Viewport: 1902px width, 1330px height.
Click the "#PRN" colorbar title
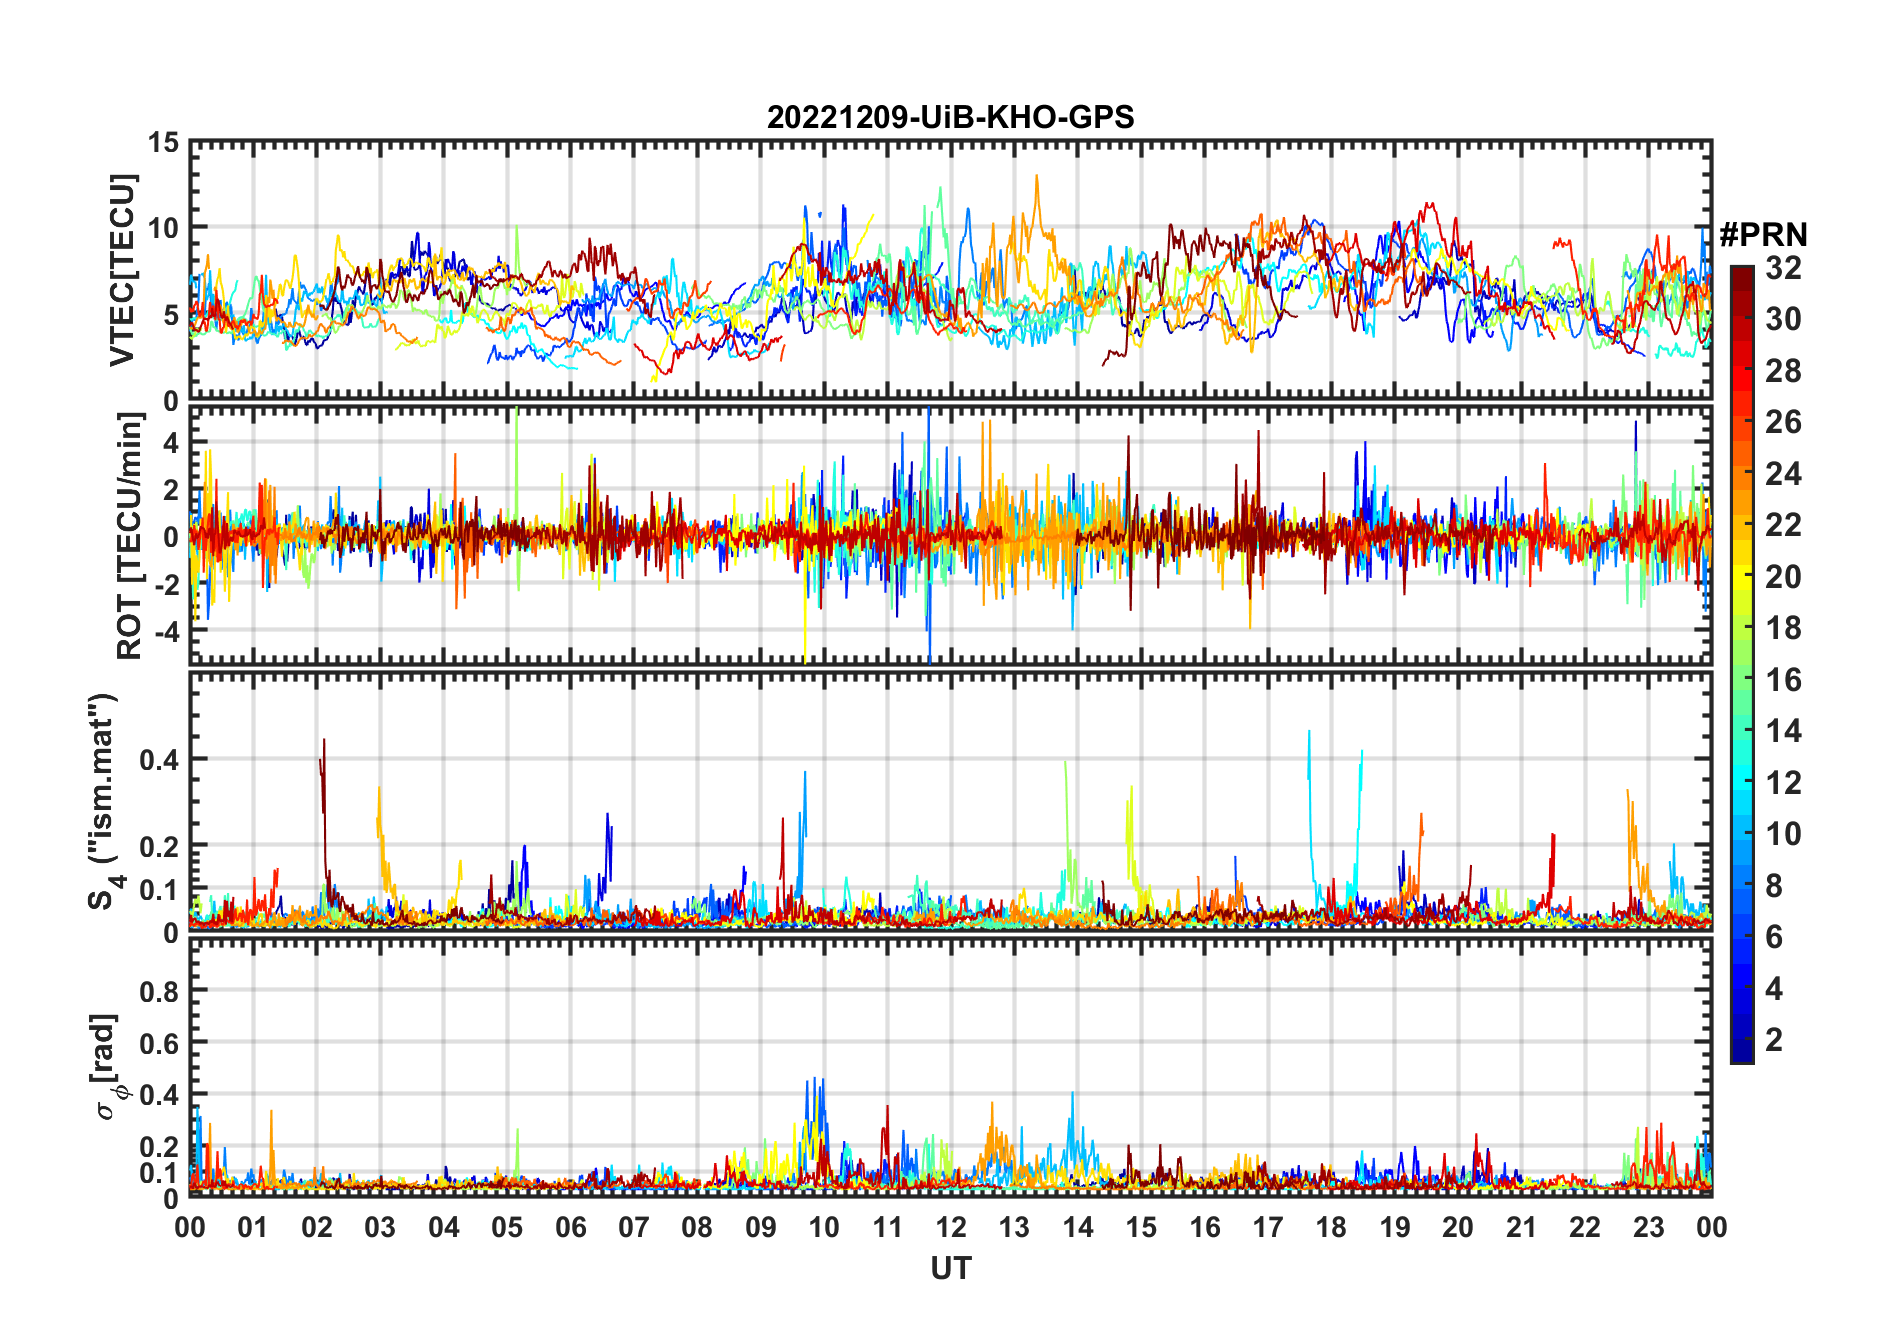[x=1763, y=235]
